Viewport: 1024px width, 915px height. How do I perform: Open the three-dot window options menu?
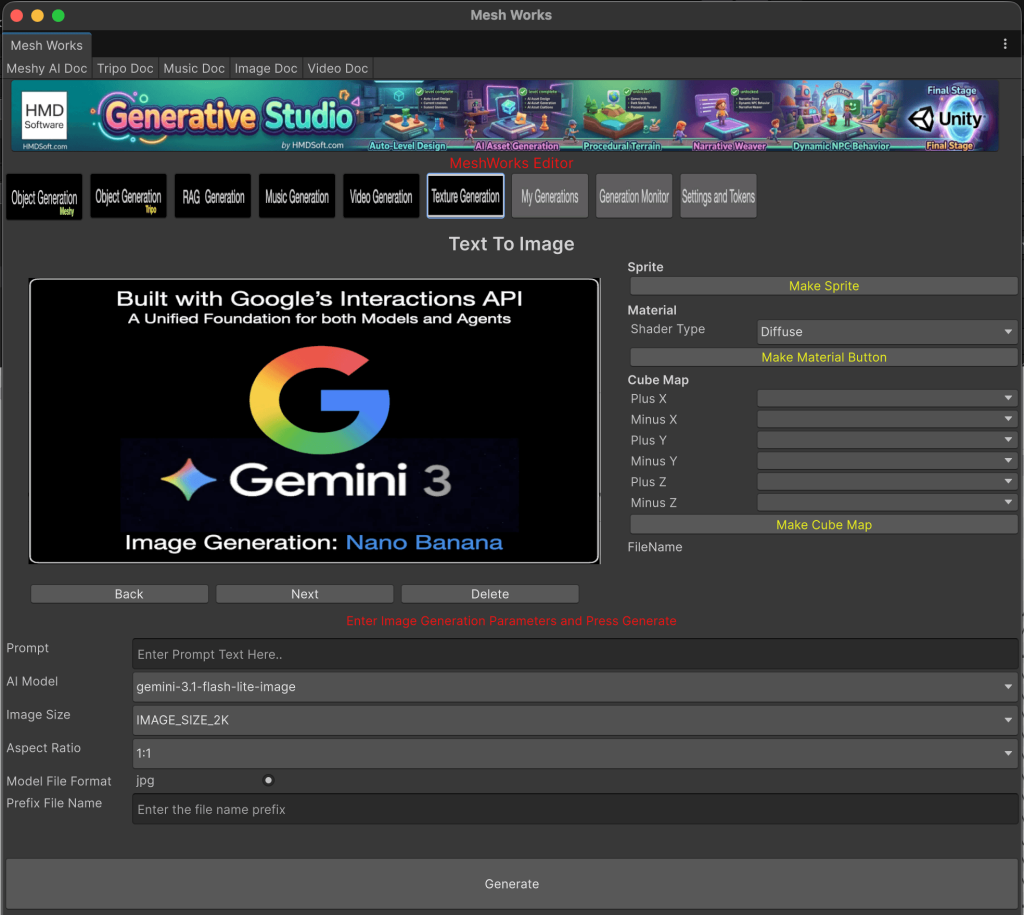click(x=1004, y=44)
